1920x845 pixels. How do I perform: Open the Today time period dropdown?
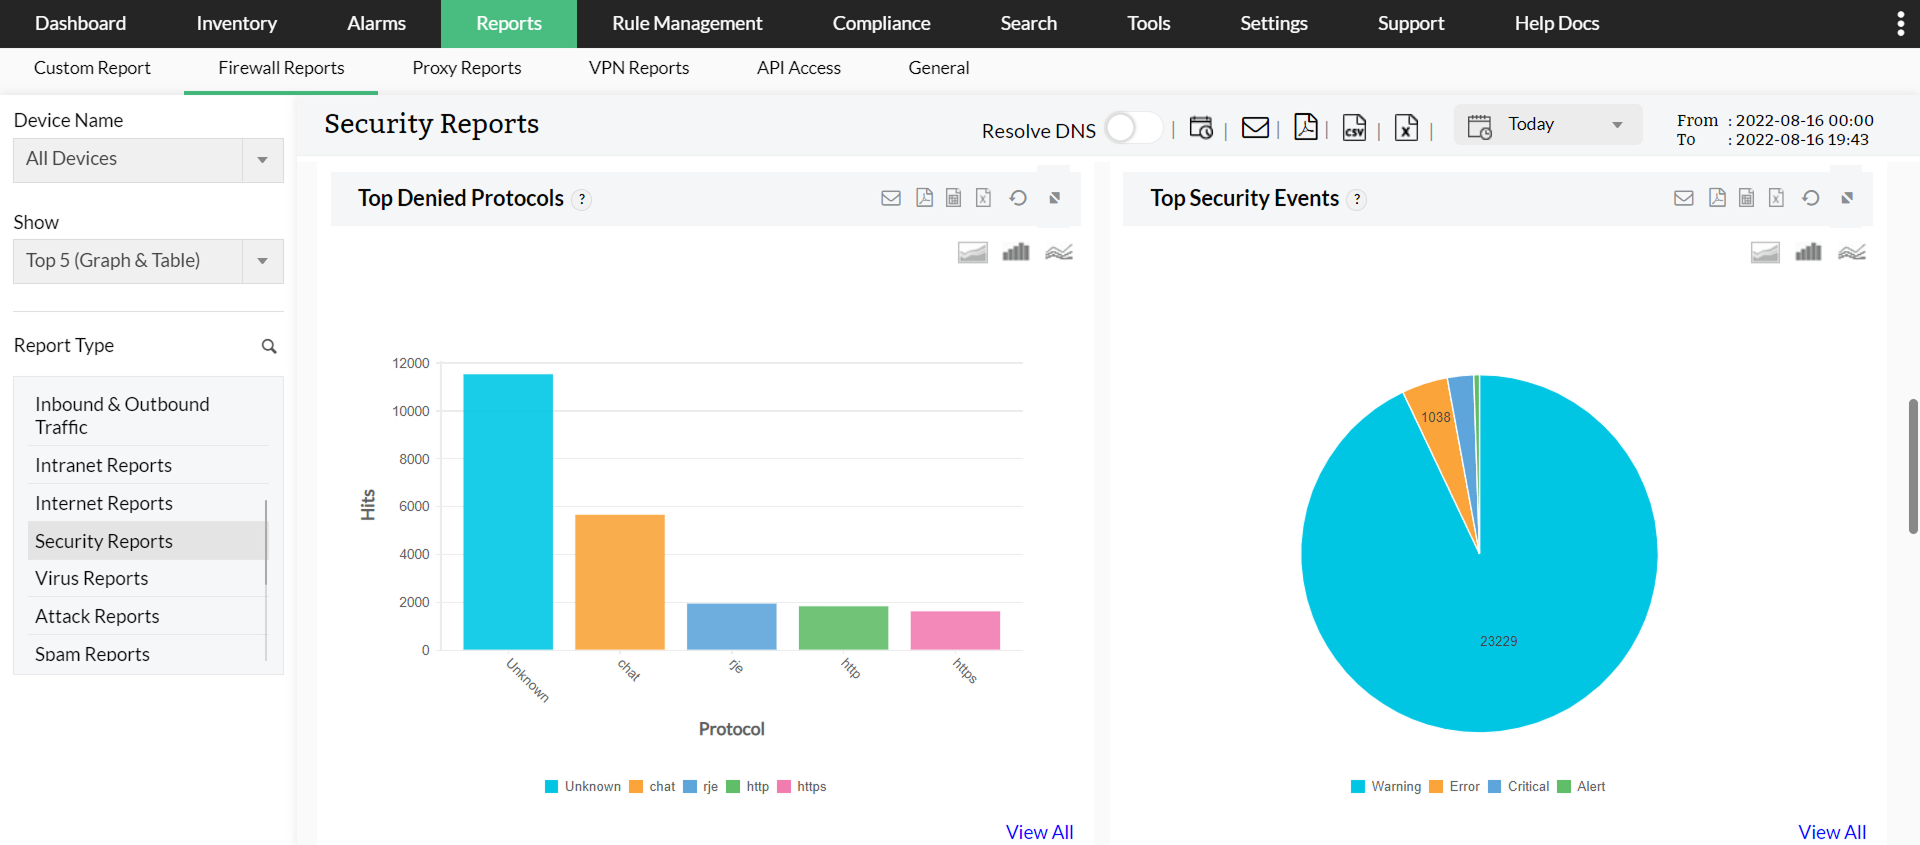(1547, 125)
